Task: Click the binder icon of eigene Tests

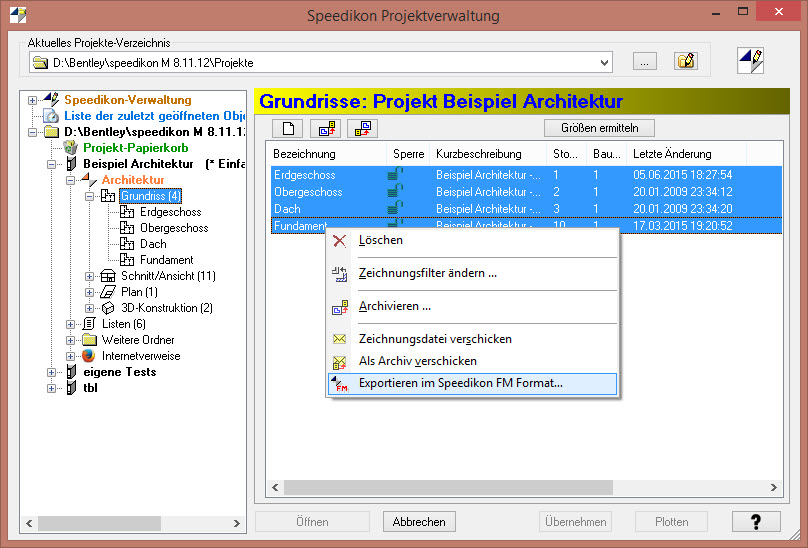Action: 71,372
